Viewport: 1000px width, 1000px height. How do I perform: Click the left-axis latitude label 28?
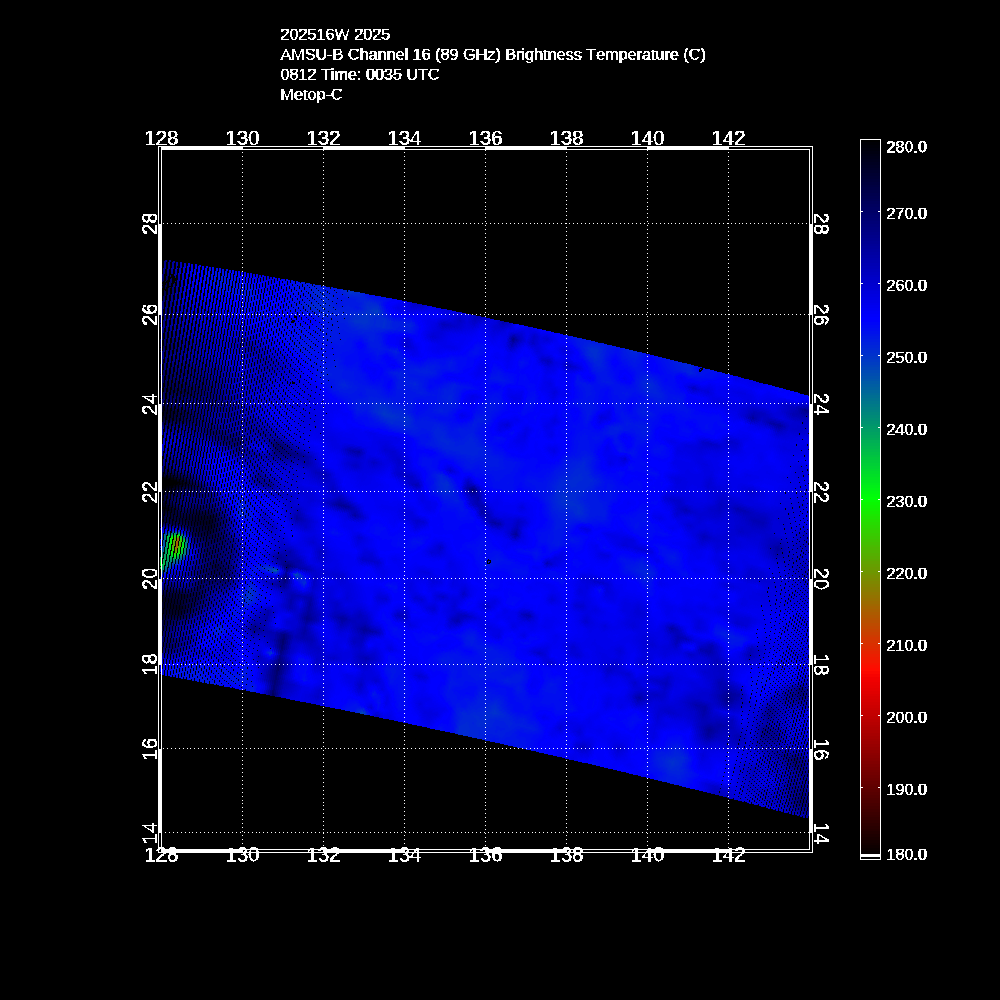(149, 224)
